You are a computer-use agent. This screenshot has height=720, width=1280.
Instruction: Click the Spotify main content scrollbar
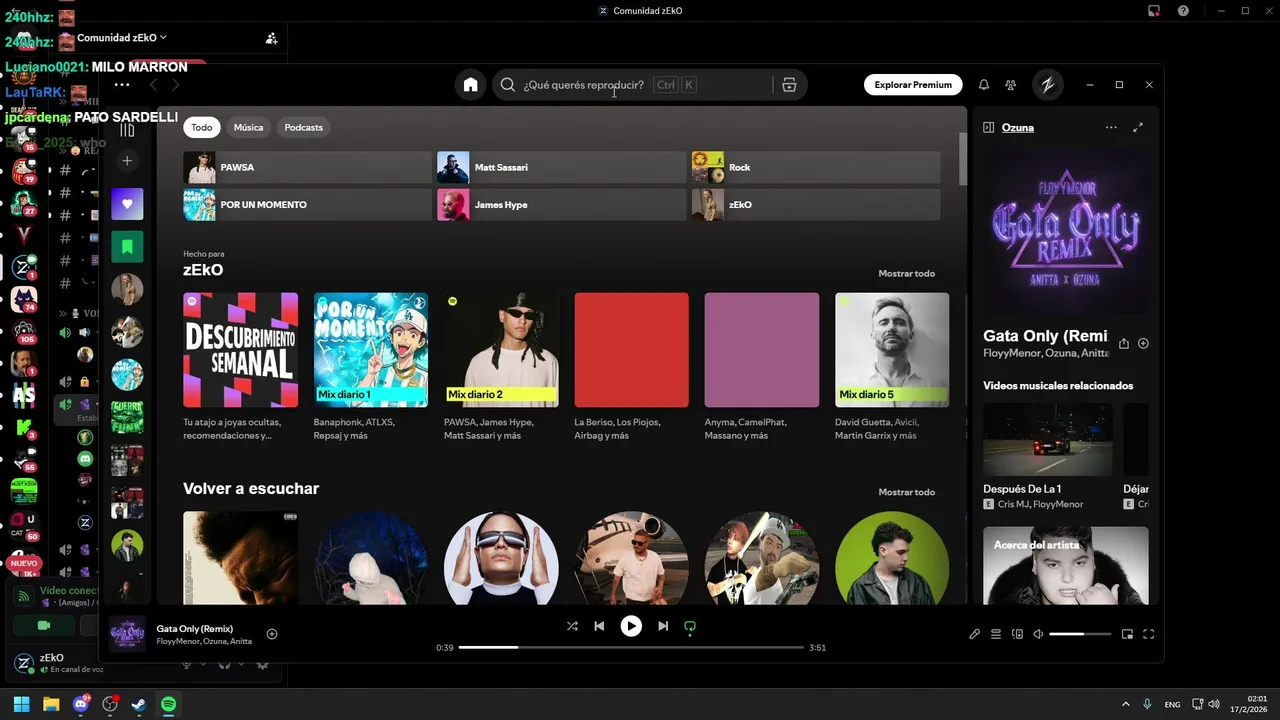click(x=963, y=158)
